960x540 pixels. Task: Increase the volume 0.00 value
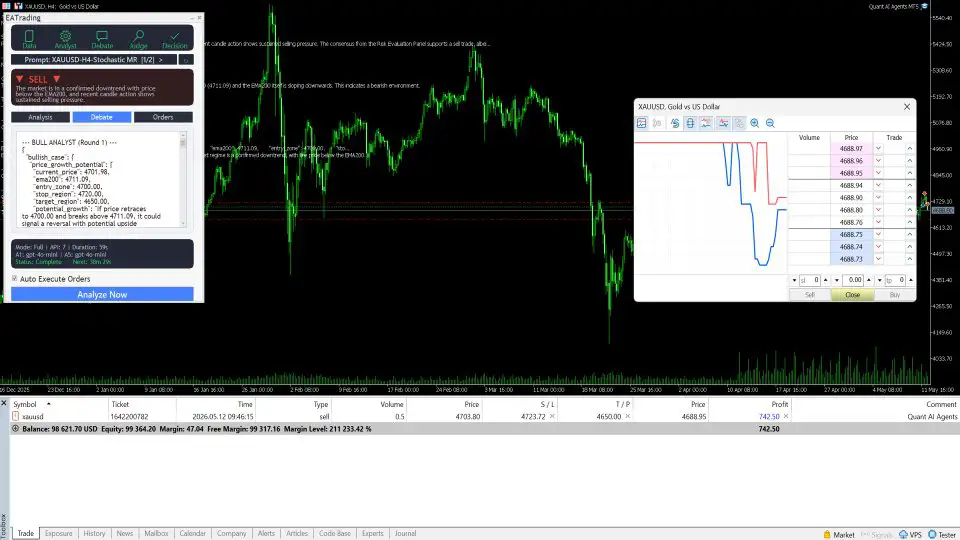tap(869, 280)
